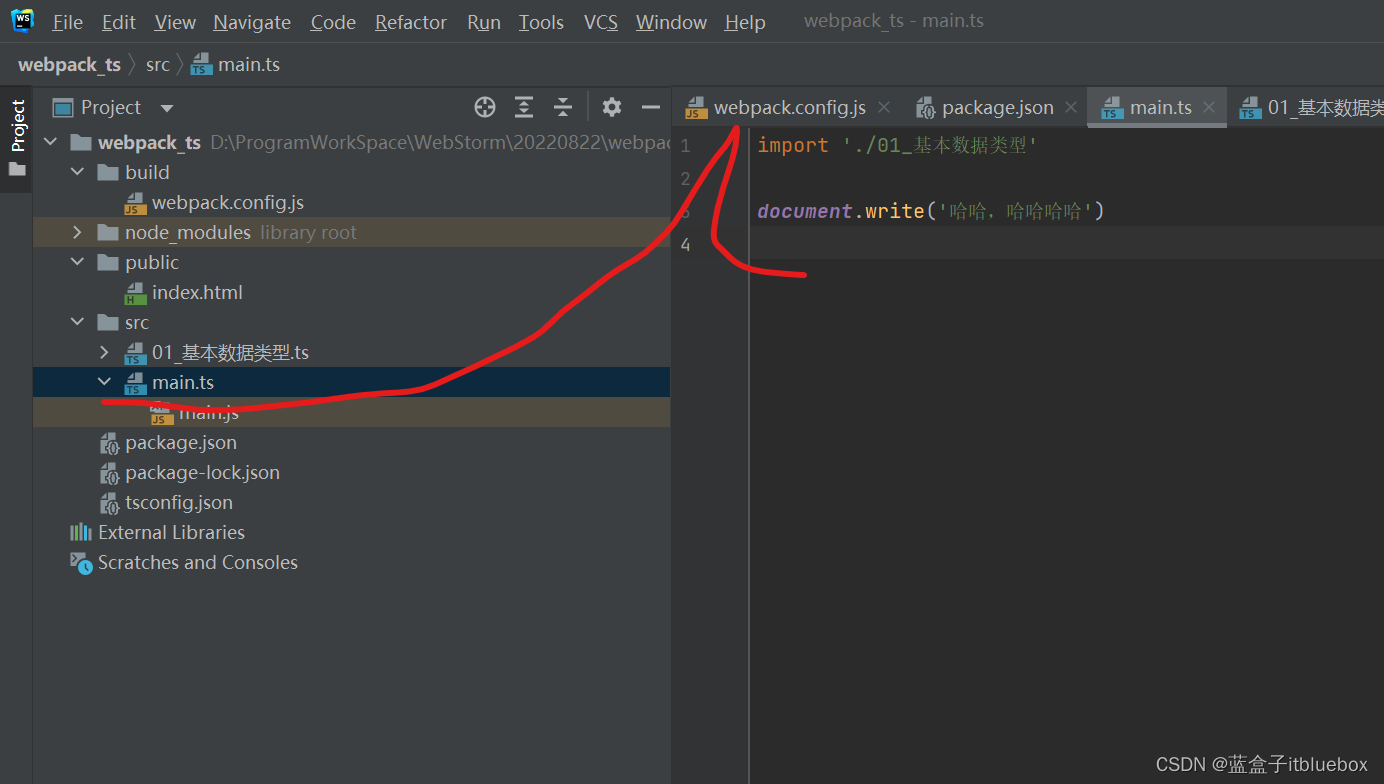Select the node_modules folder

(351, 232)
